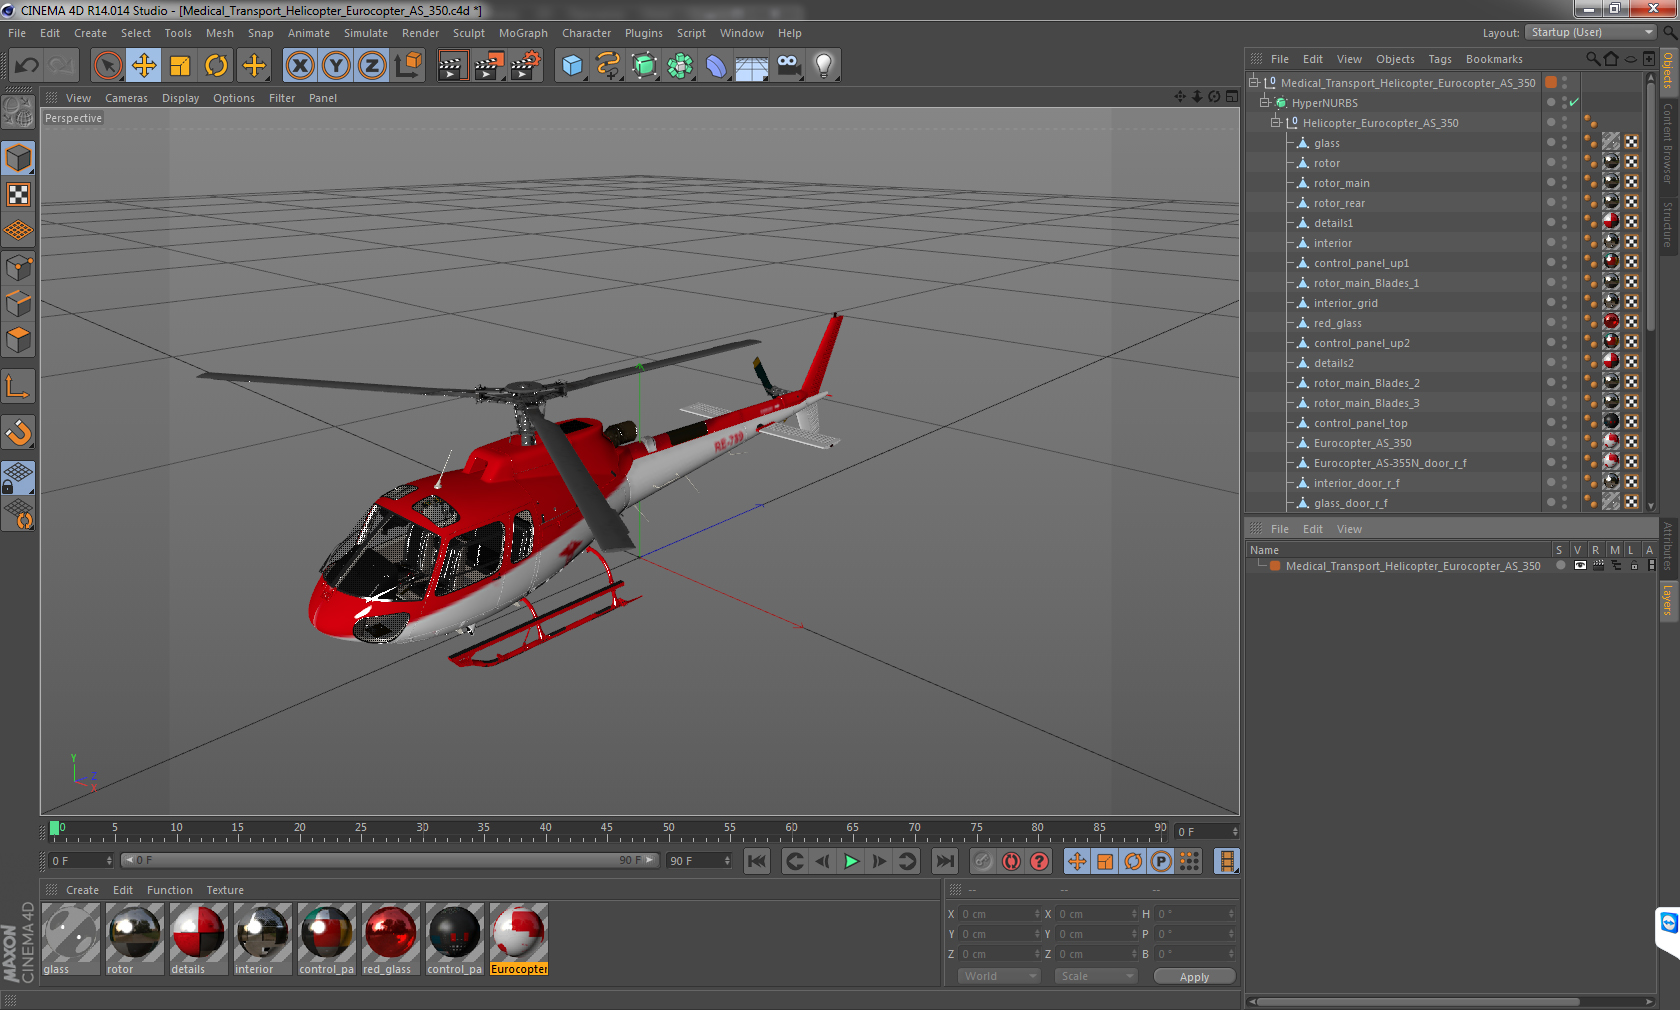Select the glass material swatch
The image size is (1680, 1010).
click(x=71, y=939)
